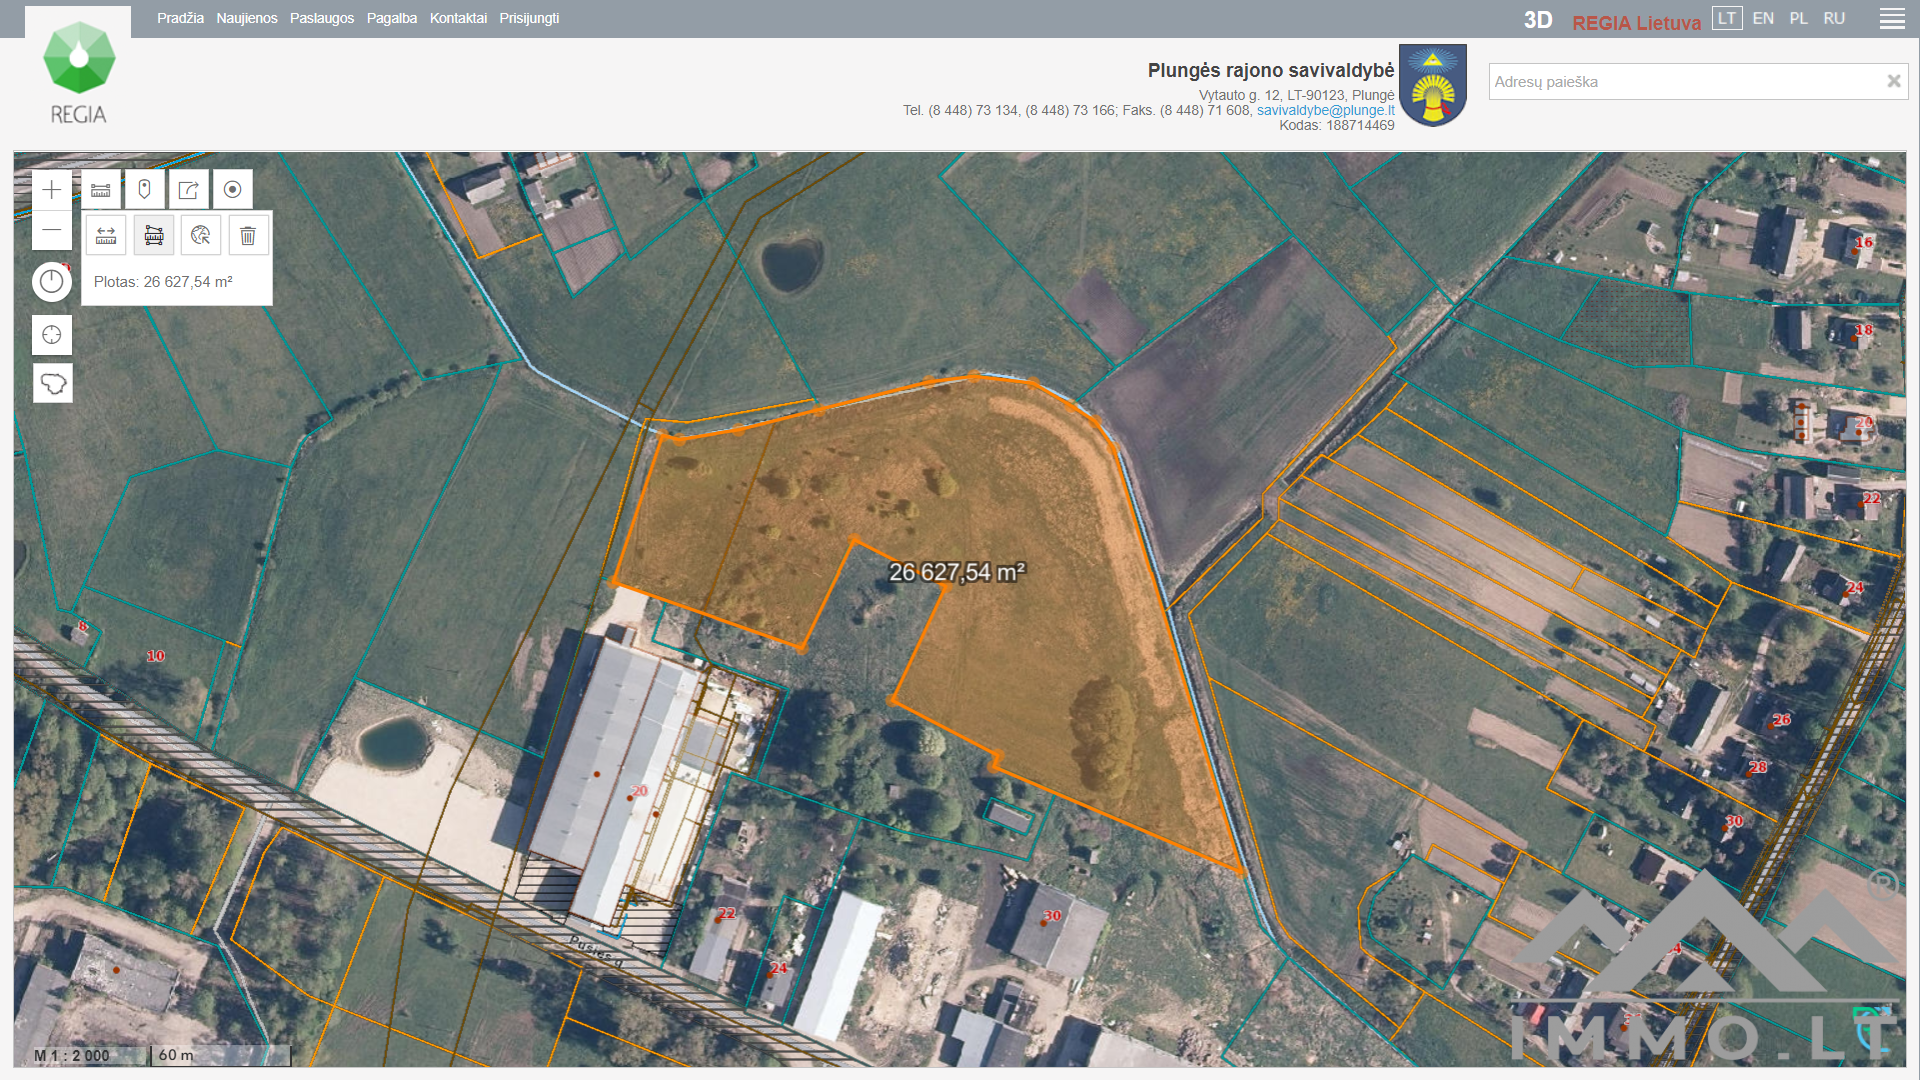The width and height of the screenshot is (1920, 1080).
Task: Reset map rotation with compass button
Action: pos(52,282)
